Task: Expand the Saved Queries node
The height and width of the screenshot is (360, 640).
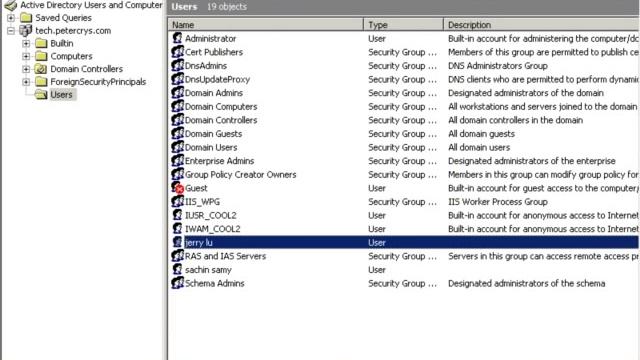Action: click(11, 18)
